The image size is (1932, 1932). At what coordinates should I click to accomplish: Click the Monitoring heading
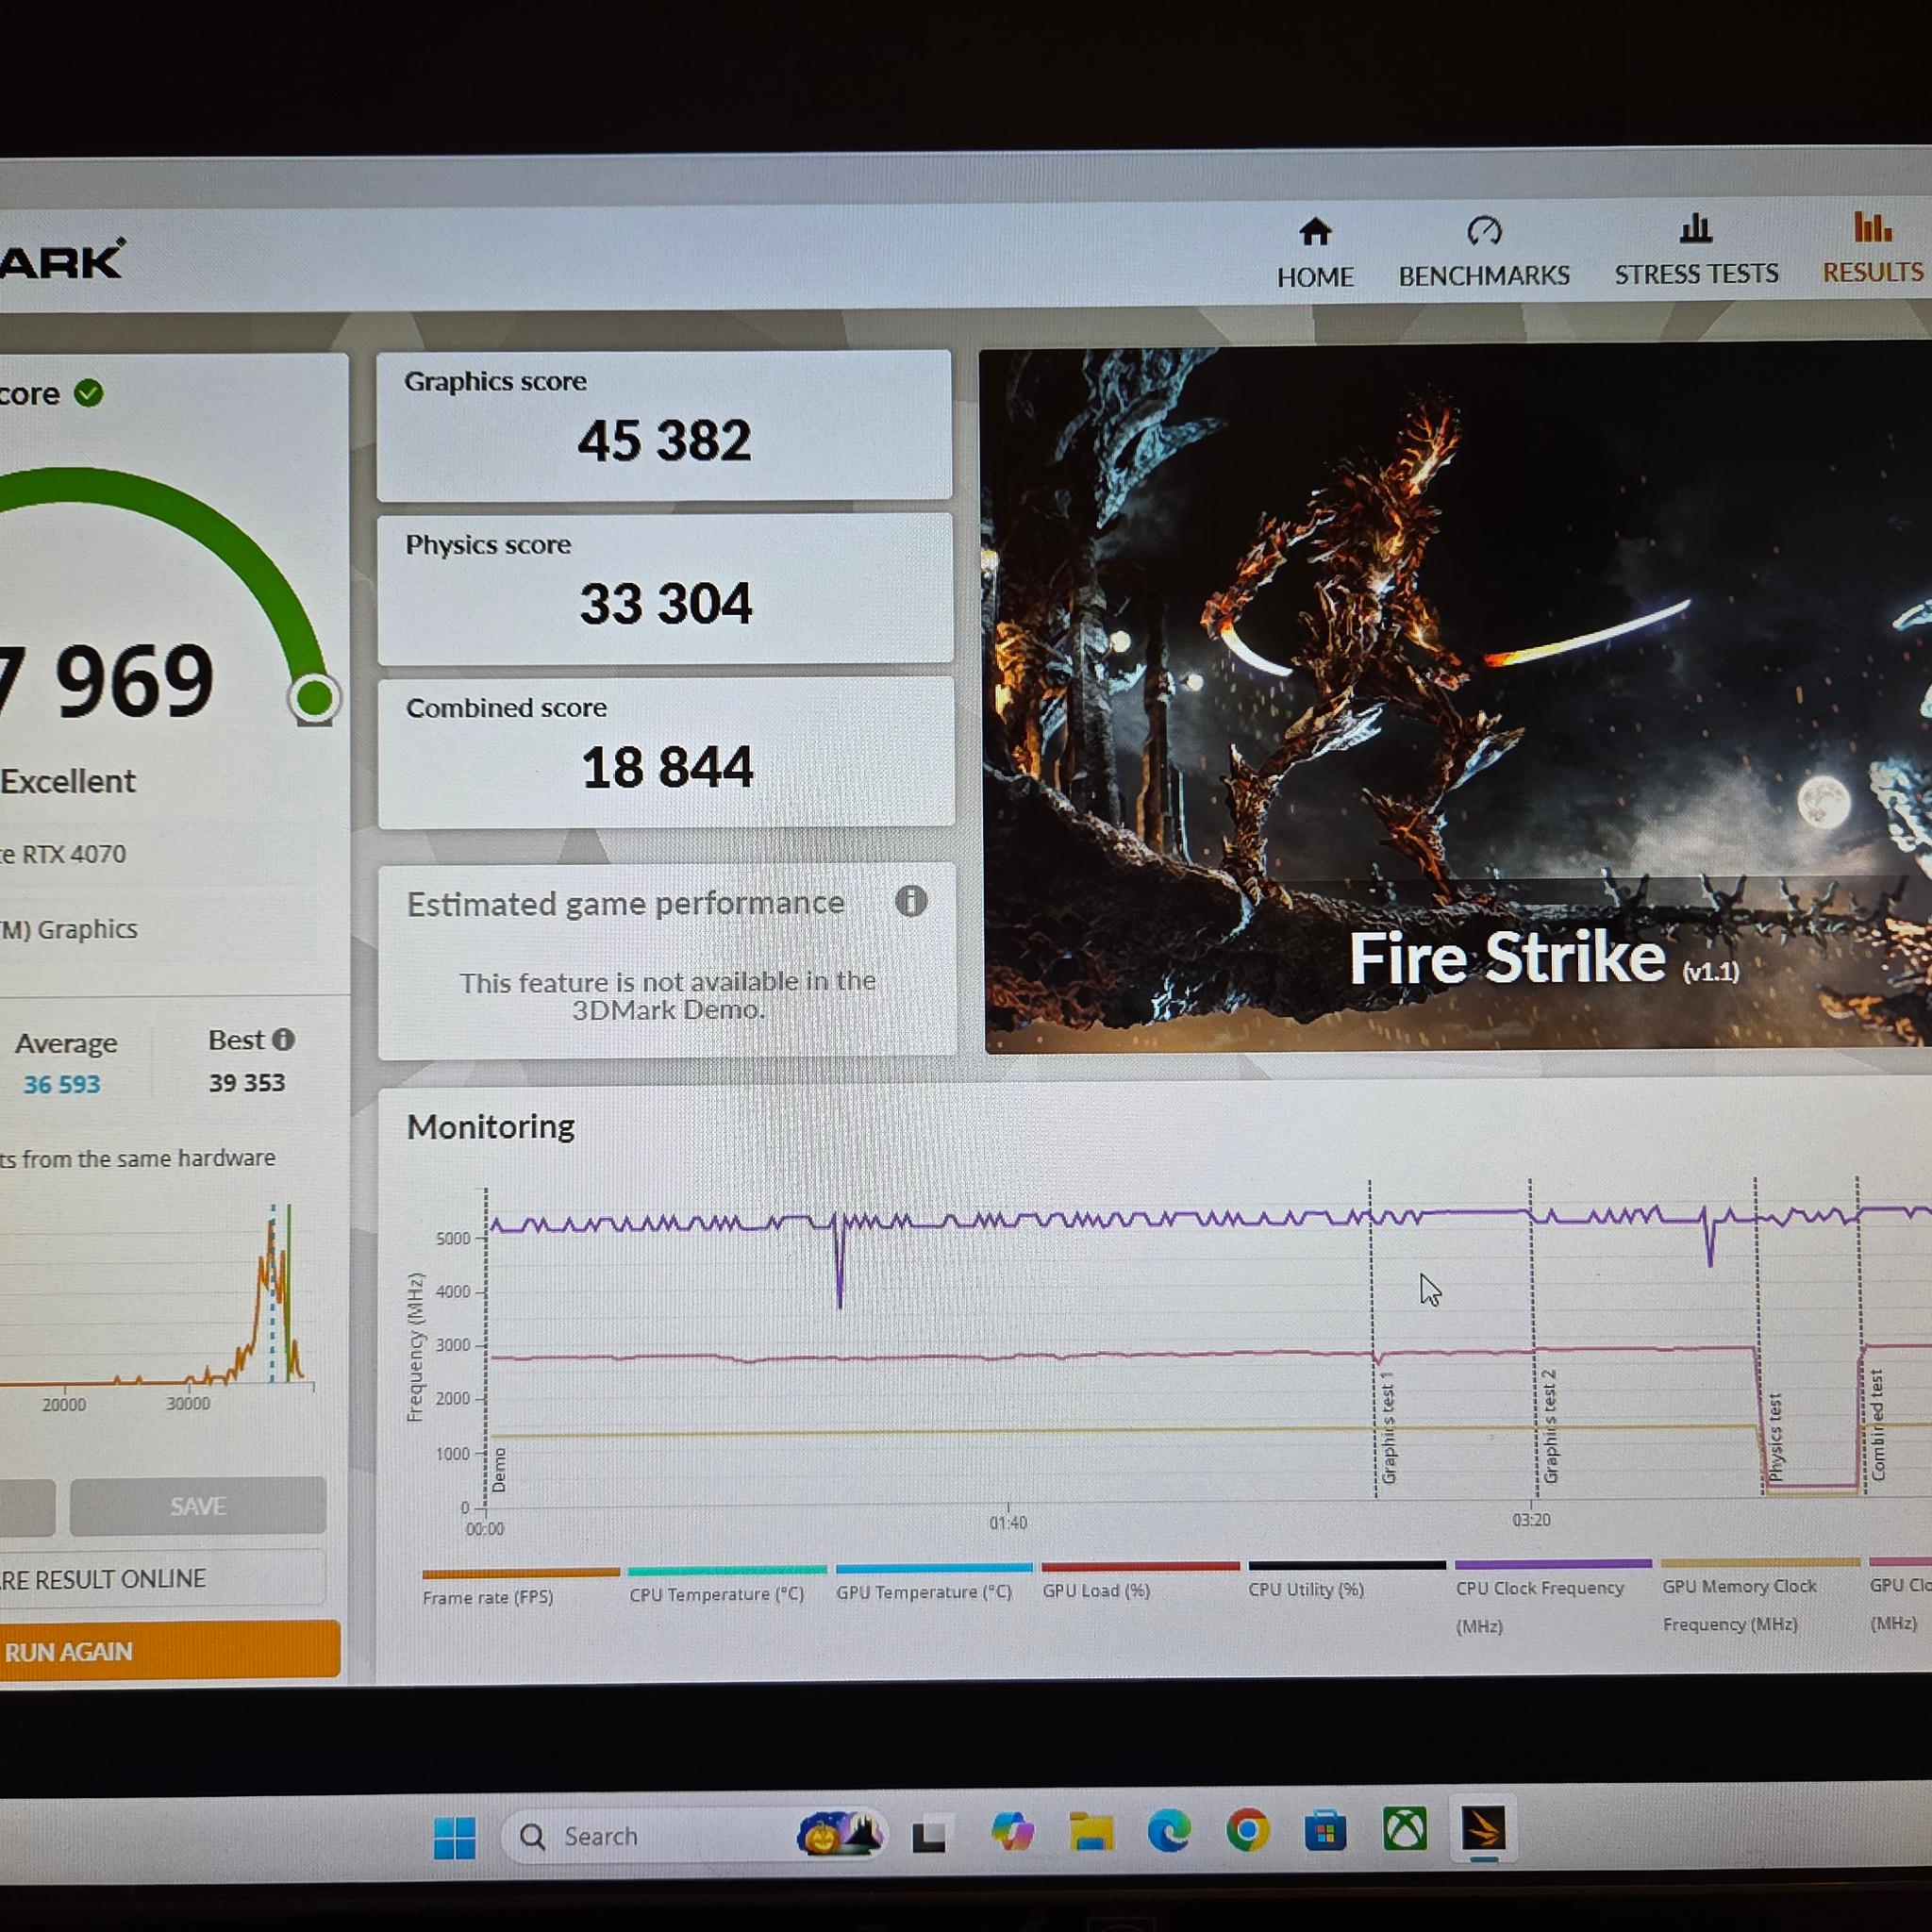tap(490, 1127)
